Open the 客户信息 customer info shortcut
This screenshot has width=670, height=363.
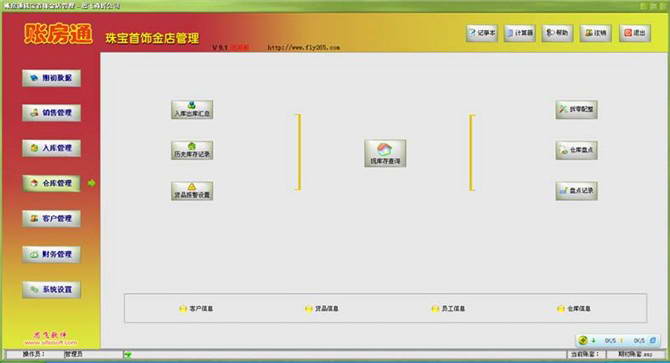(196, 308)
